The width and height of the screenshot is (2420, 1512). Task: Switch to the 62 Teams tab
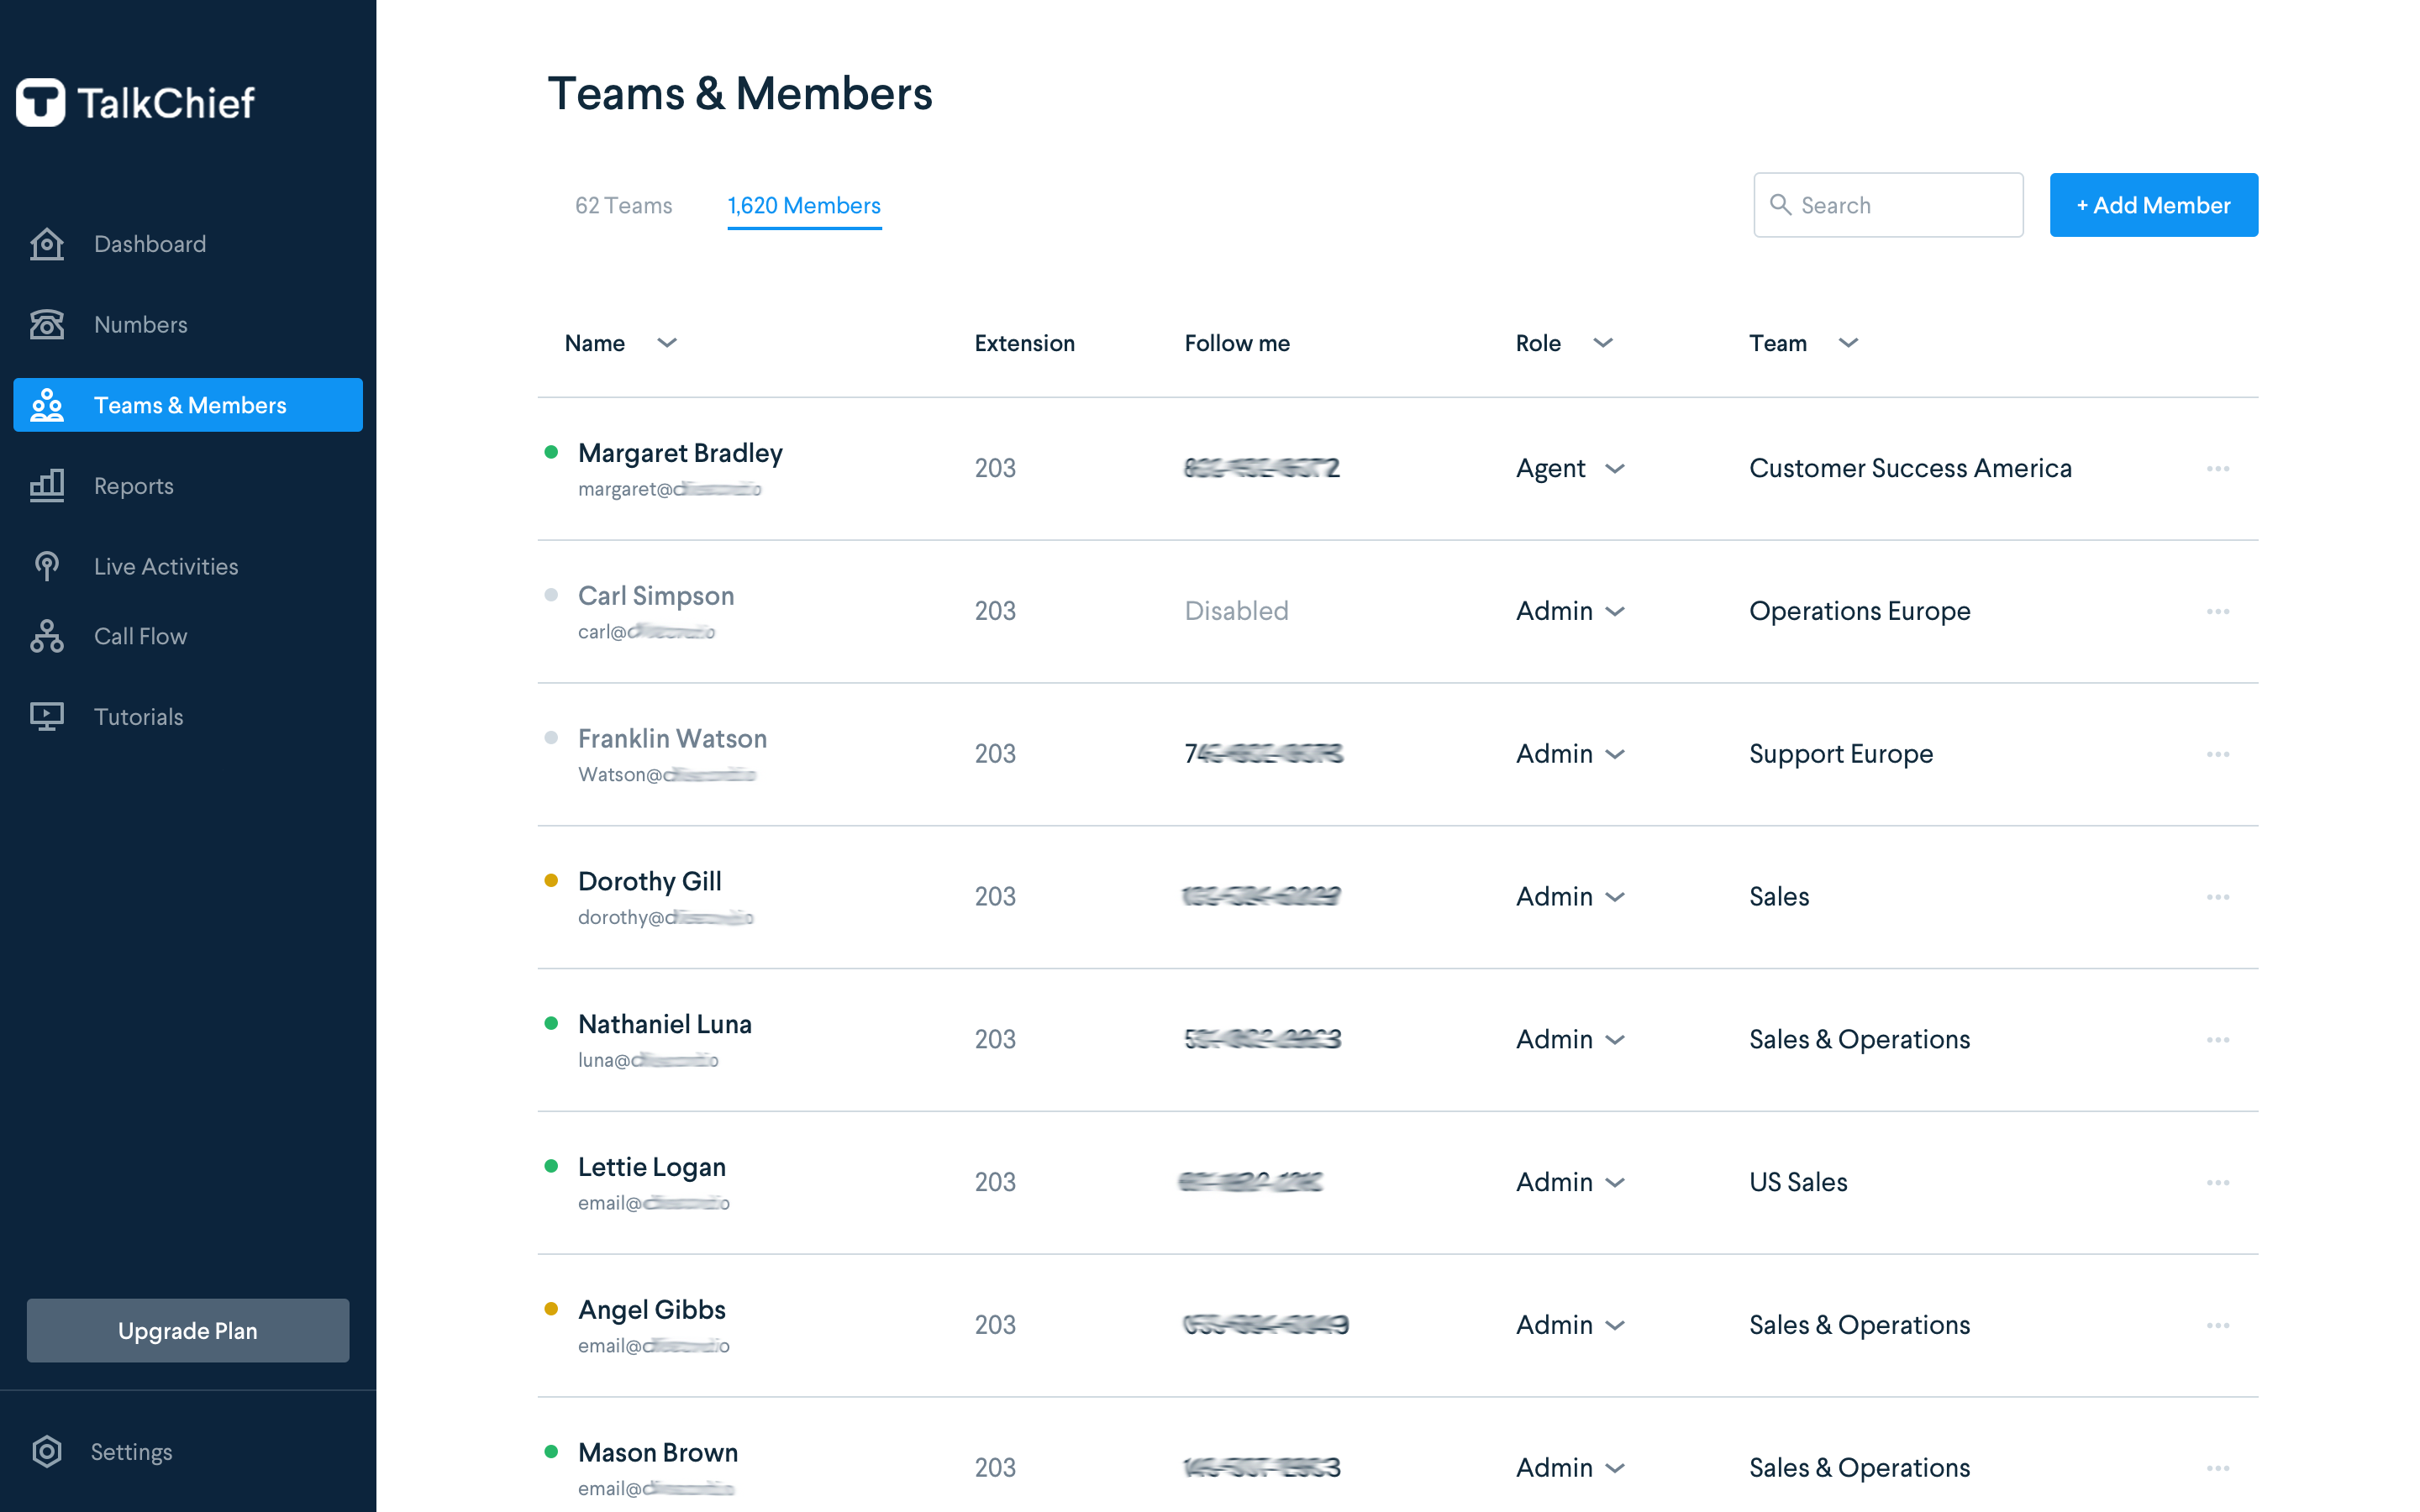pos(623,205)
